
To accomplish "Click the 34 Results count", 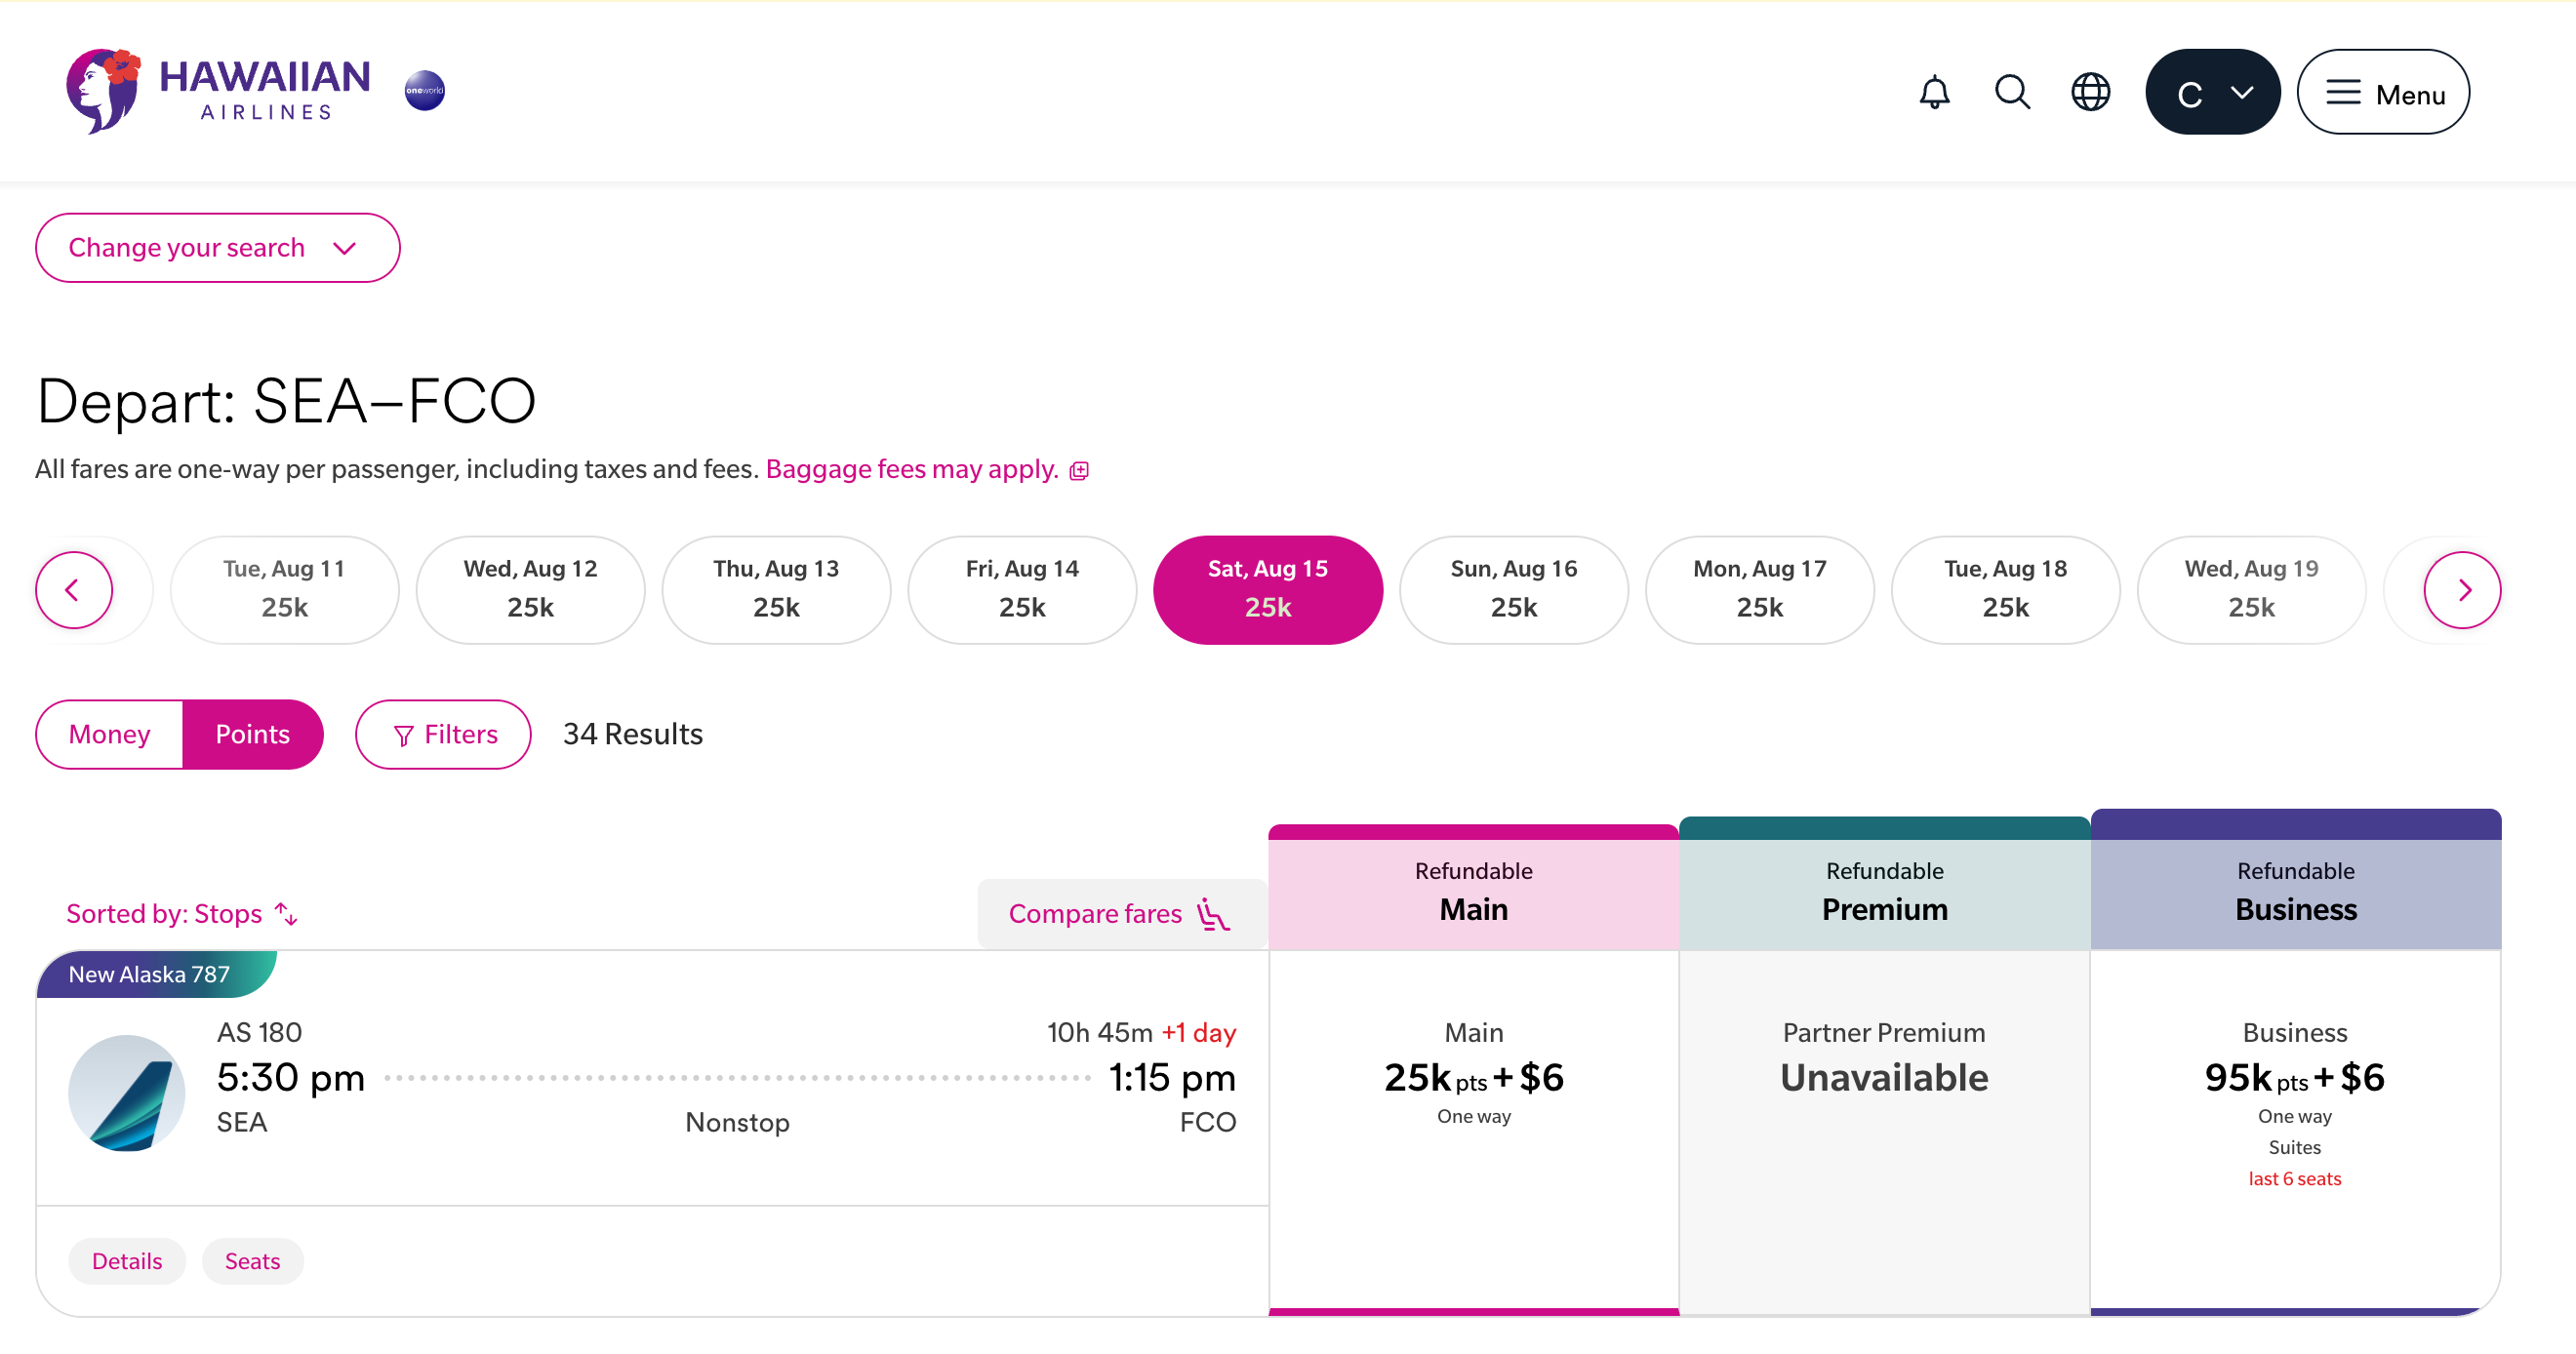I will [633, 734].
